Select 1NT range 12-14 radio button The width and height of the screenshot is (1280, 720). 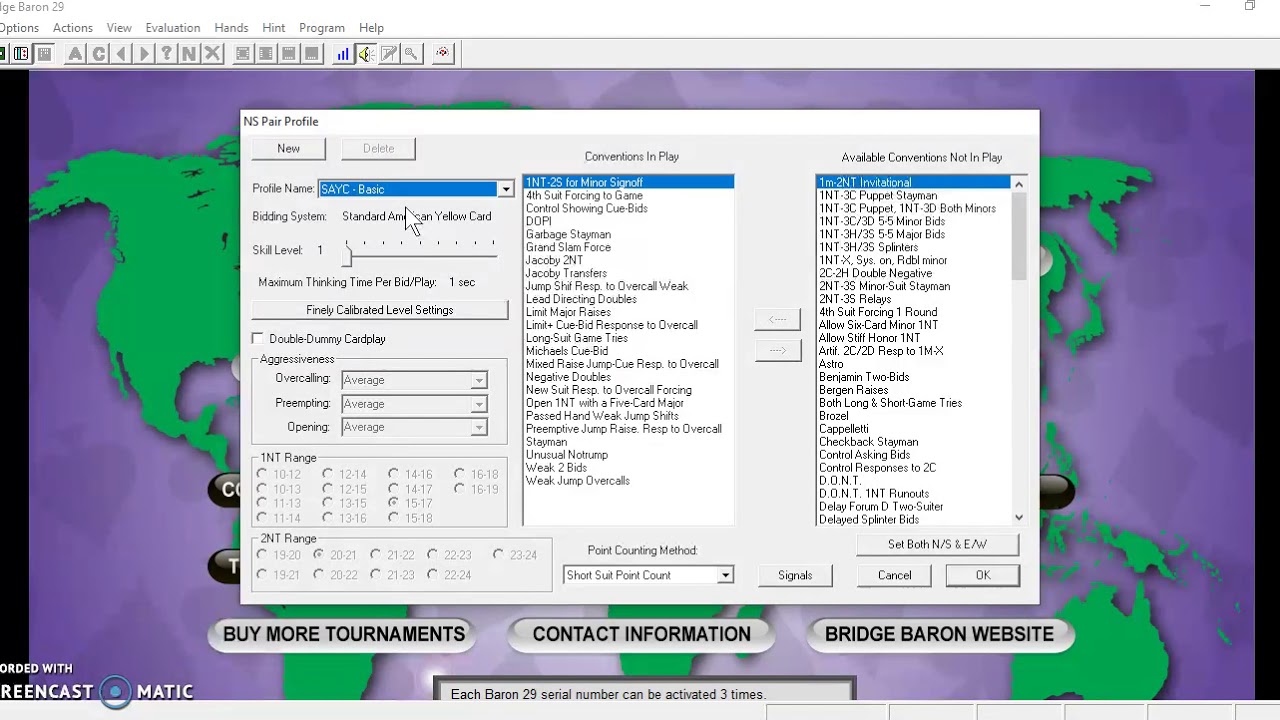pos(328,474)
